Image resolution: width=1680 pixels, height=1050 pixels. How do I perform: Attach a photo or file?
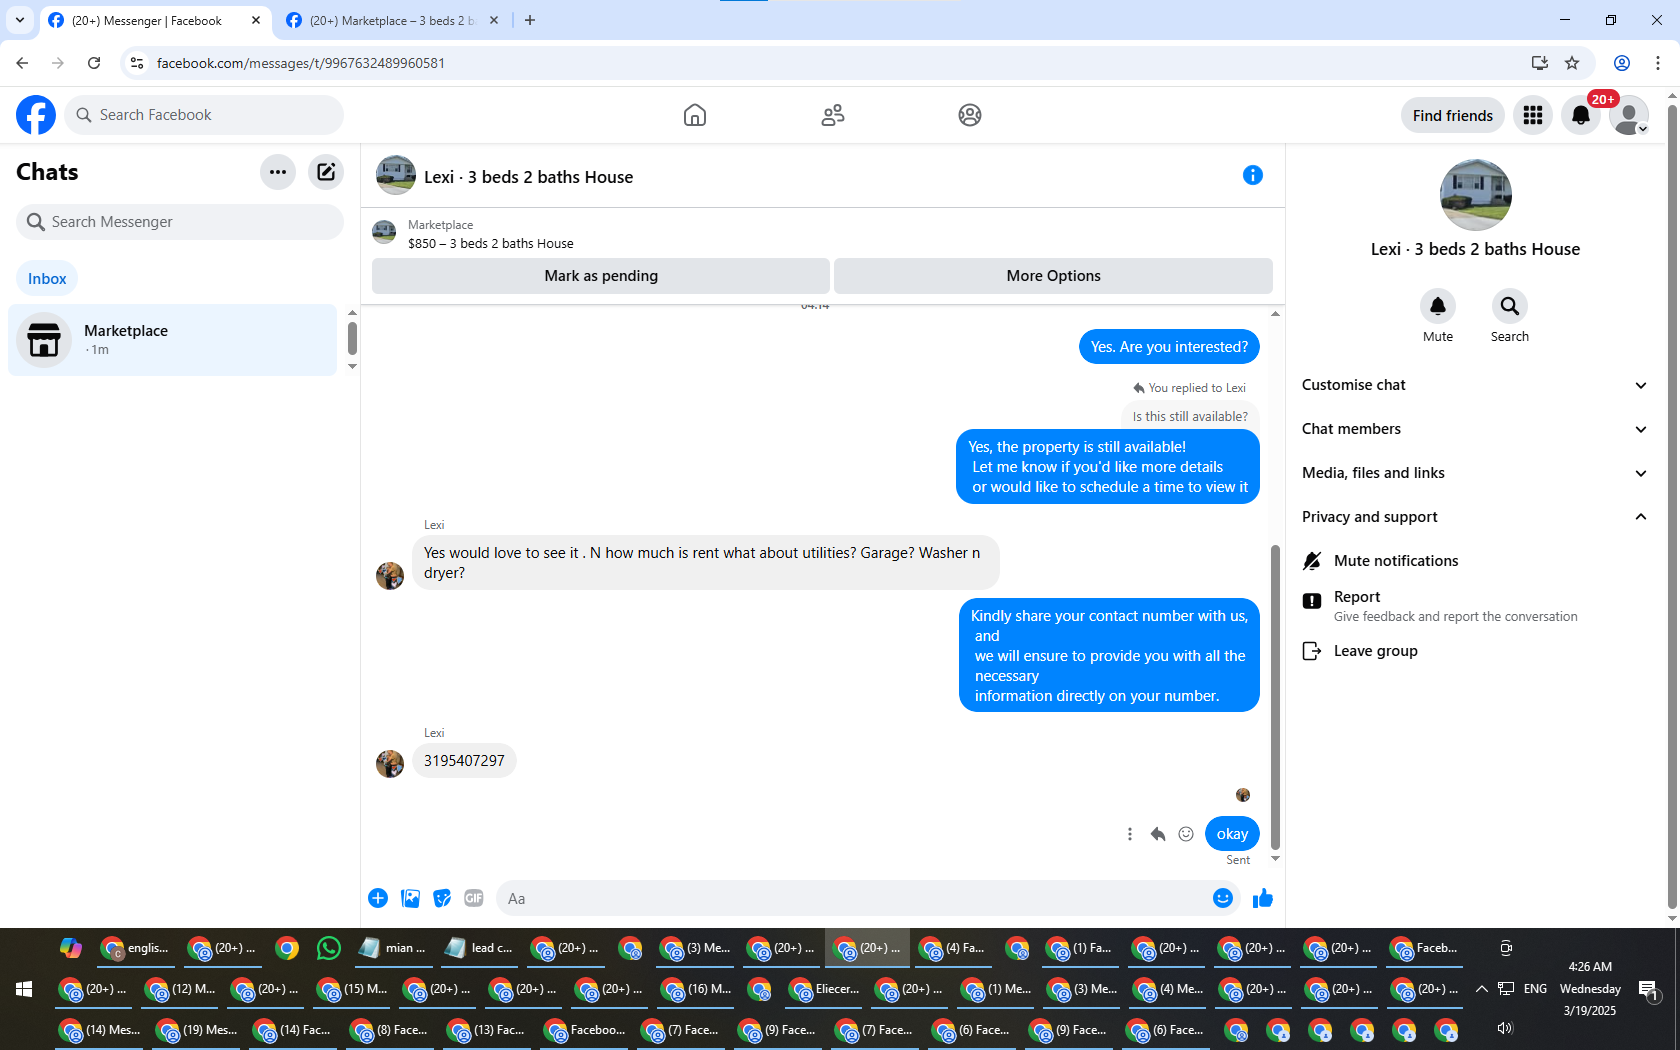click(410, 898)
